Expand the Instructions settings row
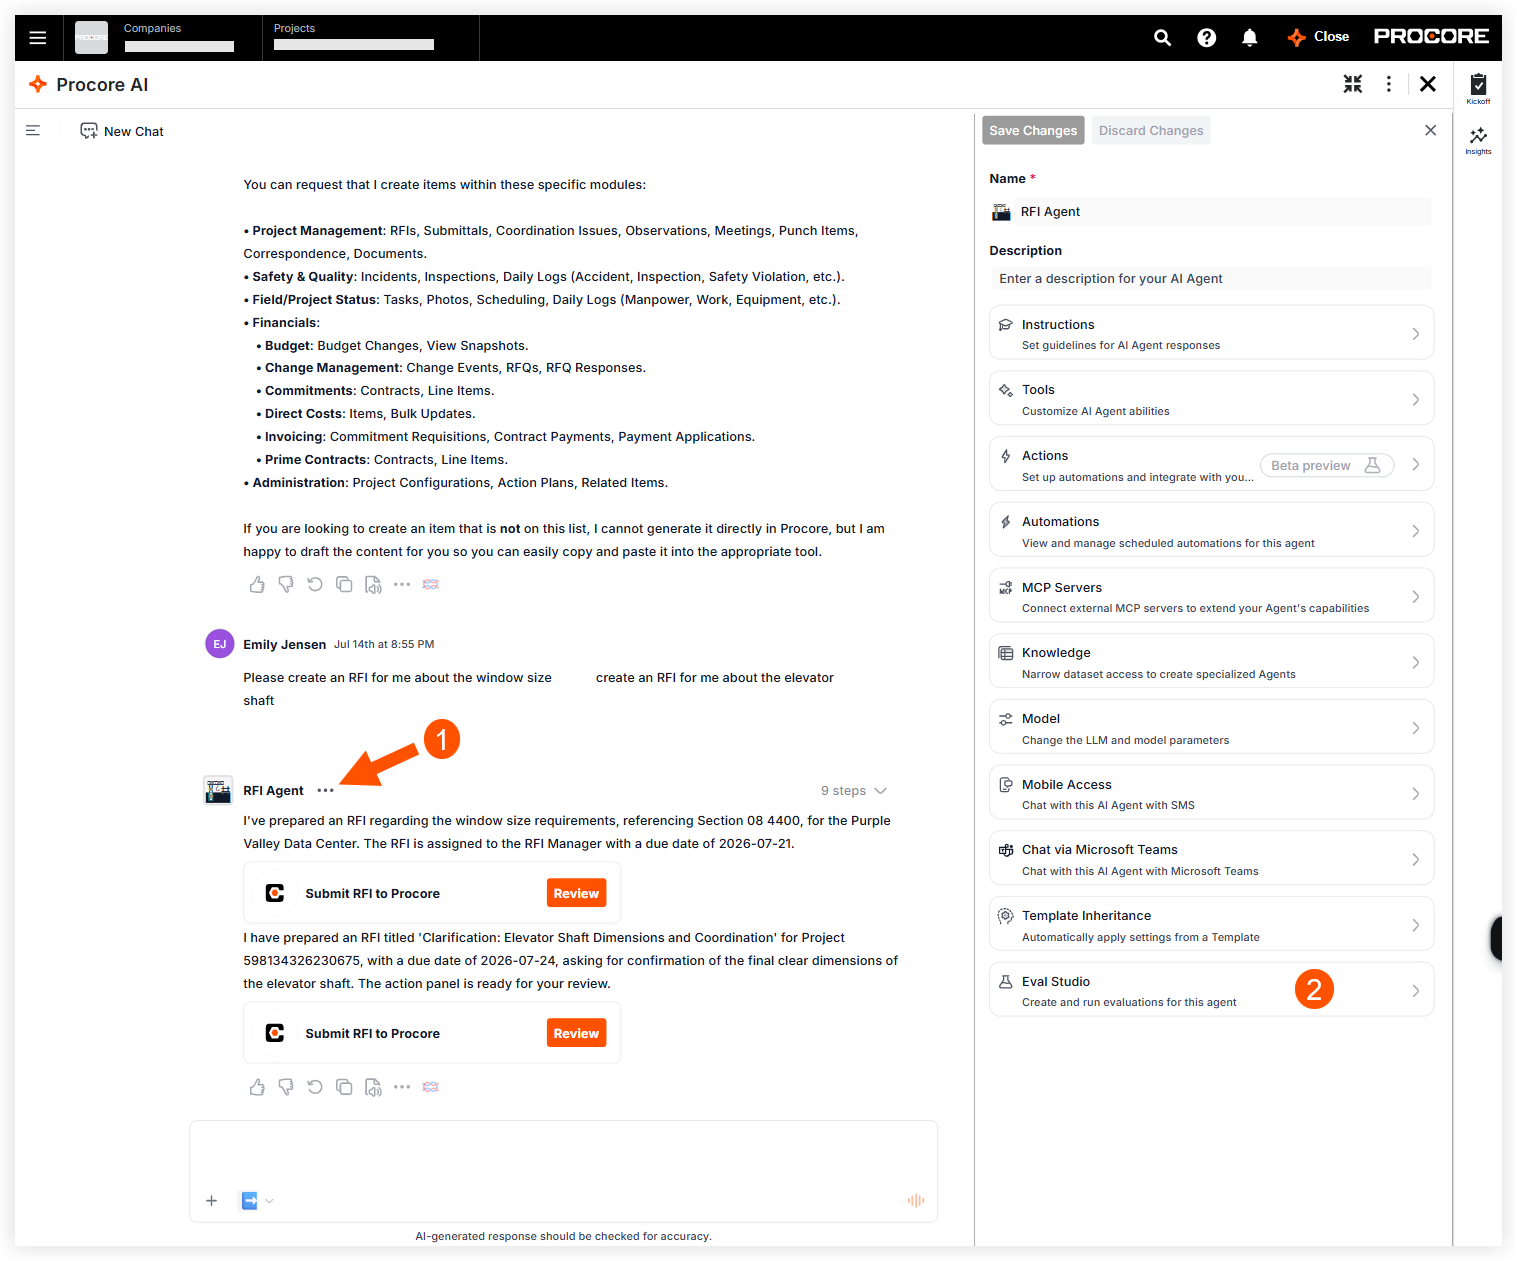 tap(1211, 333)
